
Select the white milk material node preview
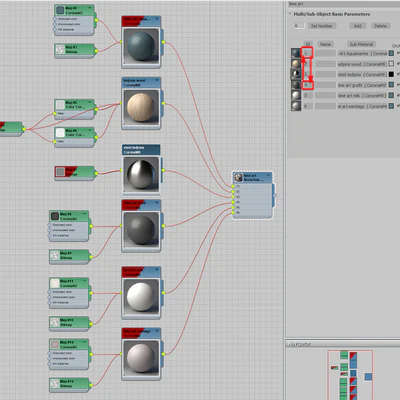click(141, 297)
